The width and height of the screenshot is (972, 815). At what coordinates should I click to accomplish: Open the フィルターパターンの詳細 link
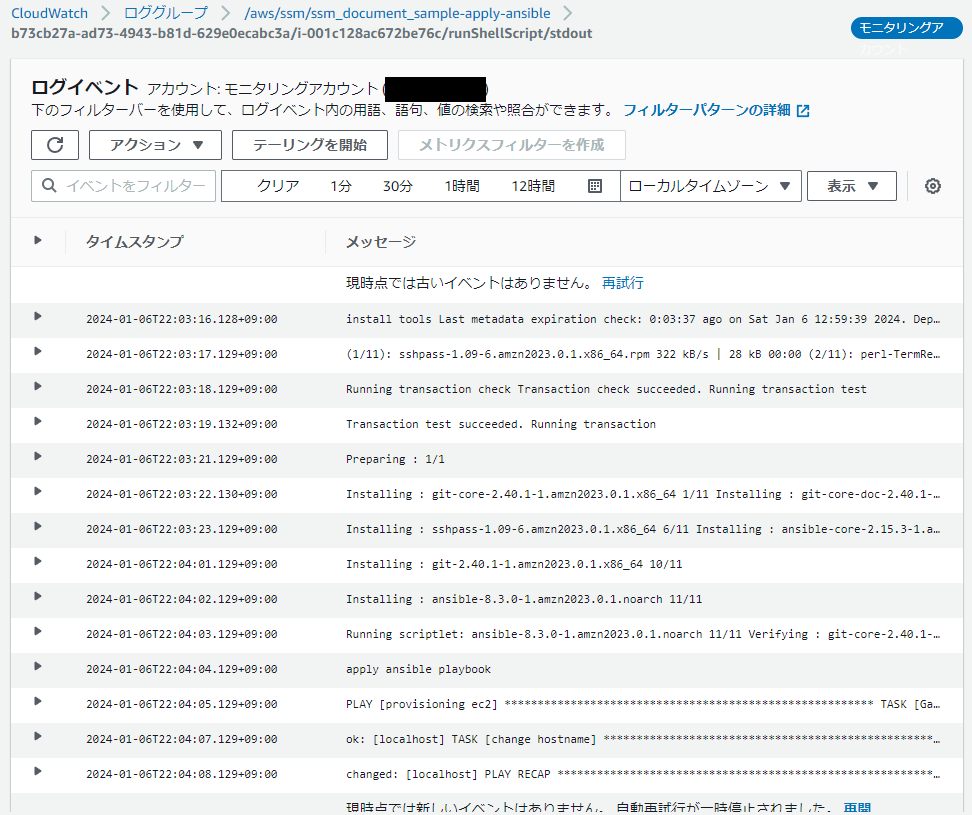707,110
